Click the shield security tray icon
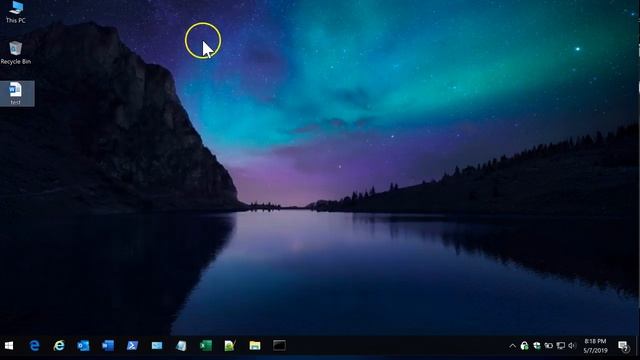The width and height of the screenshot is (640, 360). [537, 346]
